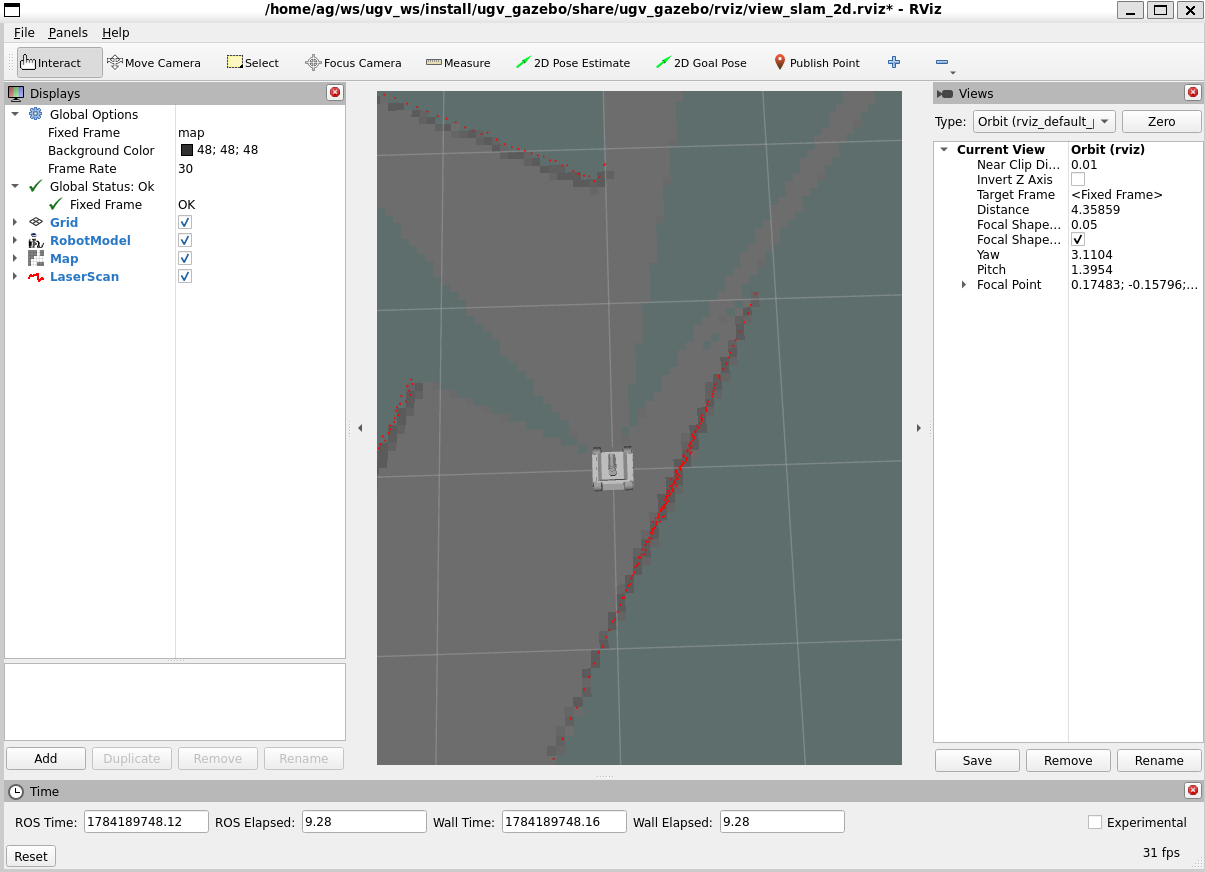
Task: Select the Move Camera tool
Action: pyautogui.click(x=154, y=62)
